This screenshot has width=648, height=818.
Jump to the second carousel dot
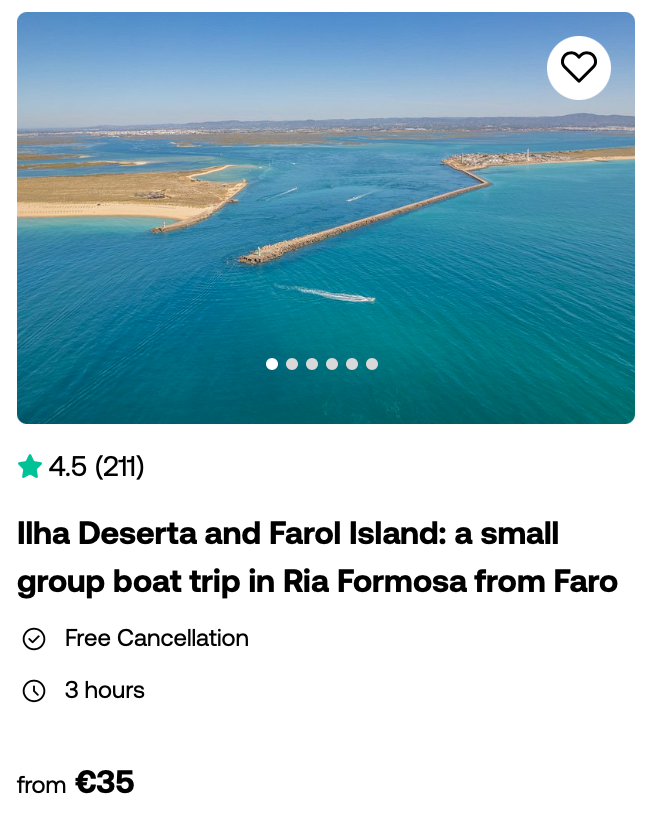click(x=292, y=364)
